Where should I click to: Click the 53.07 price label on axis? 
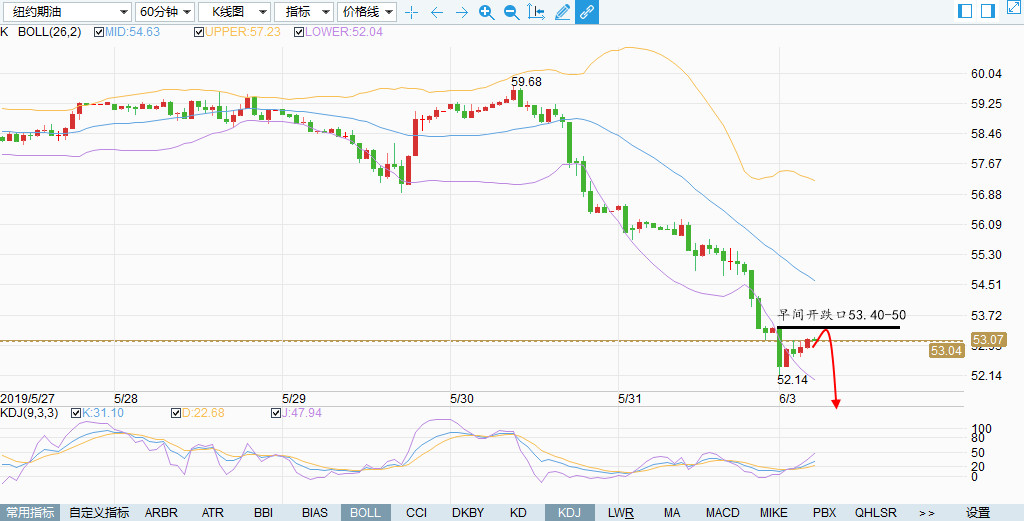tap(988, 340)
